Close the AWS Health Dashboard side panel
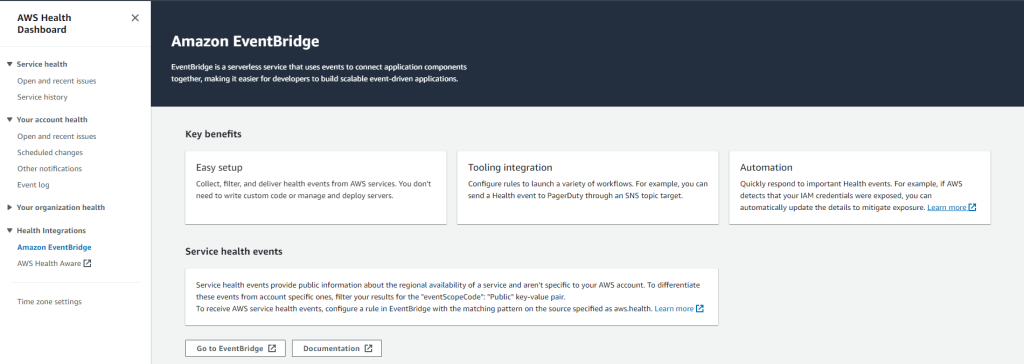The image size is (1024, 364). click(x=135, y=18)
